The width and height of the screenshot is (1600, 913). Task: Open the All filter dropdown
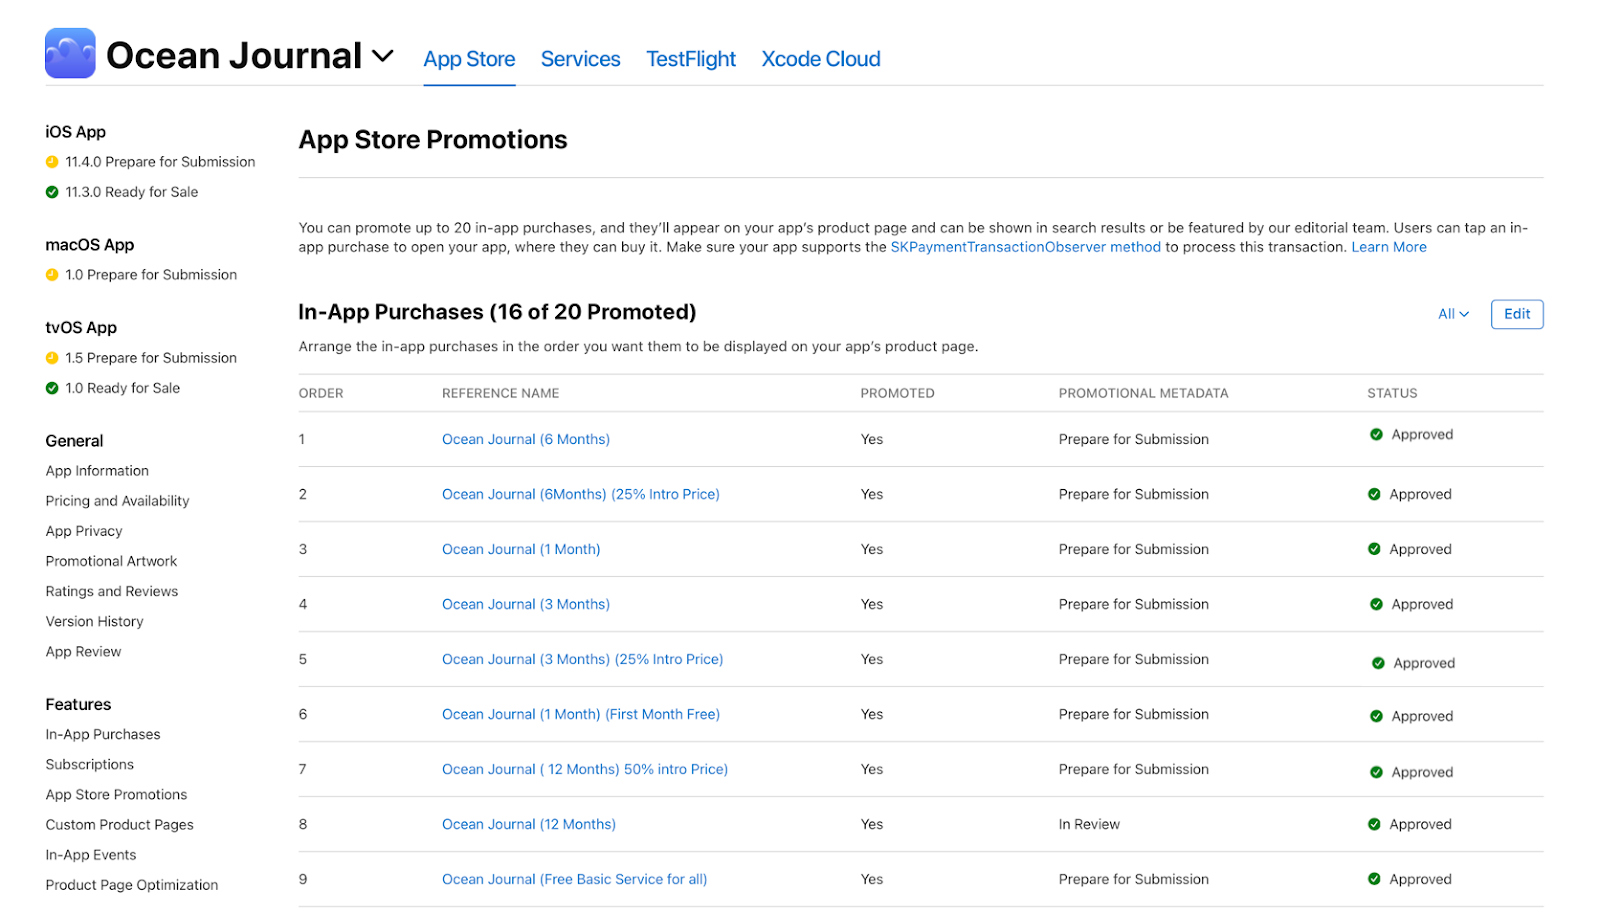pos(1453,314)
